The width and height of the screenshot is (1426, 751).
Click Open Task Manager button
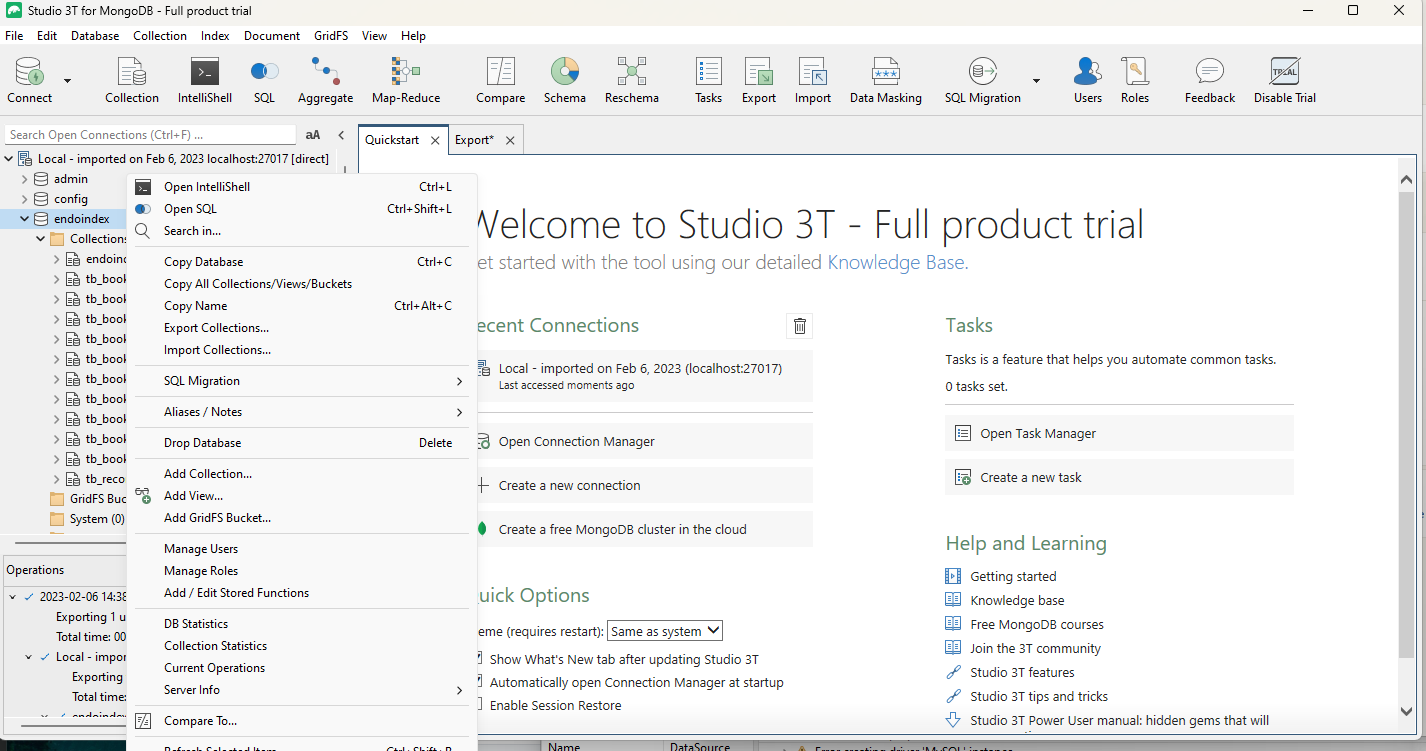click(x=1119, y=433)
